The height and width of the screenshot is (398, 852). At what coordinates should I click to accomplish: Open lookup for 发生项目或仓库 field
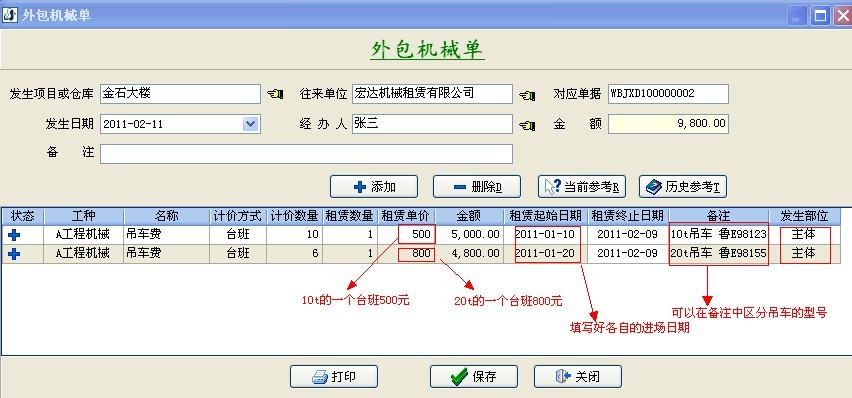[x=275, y=94]
